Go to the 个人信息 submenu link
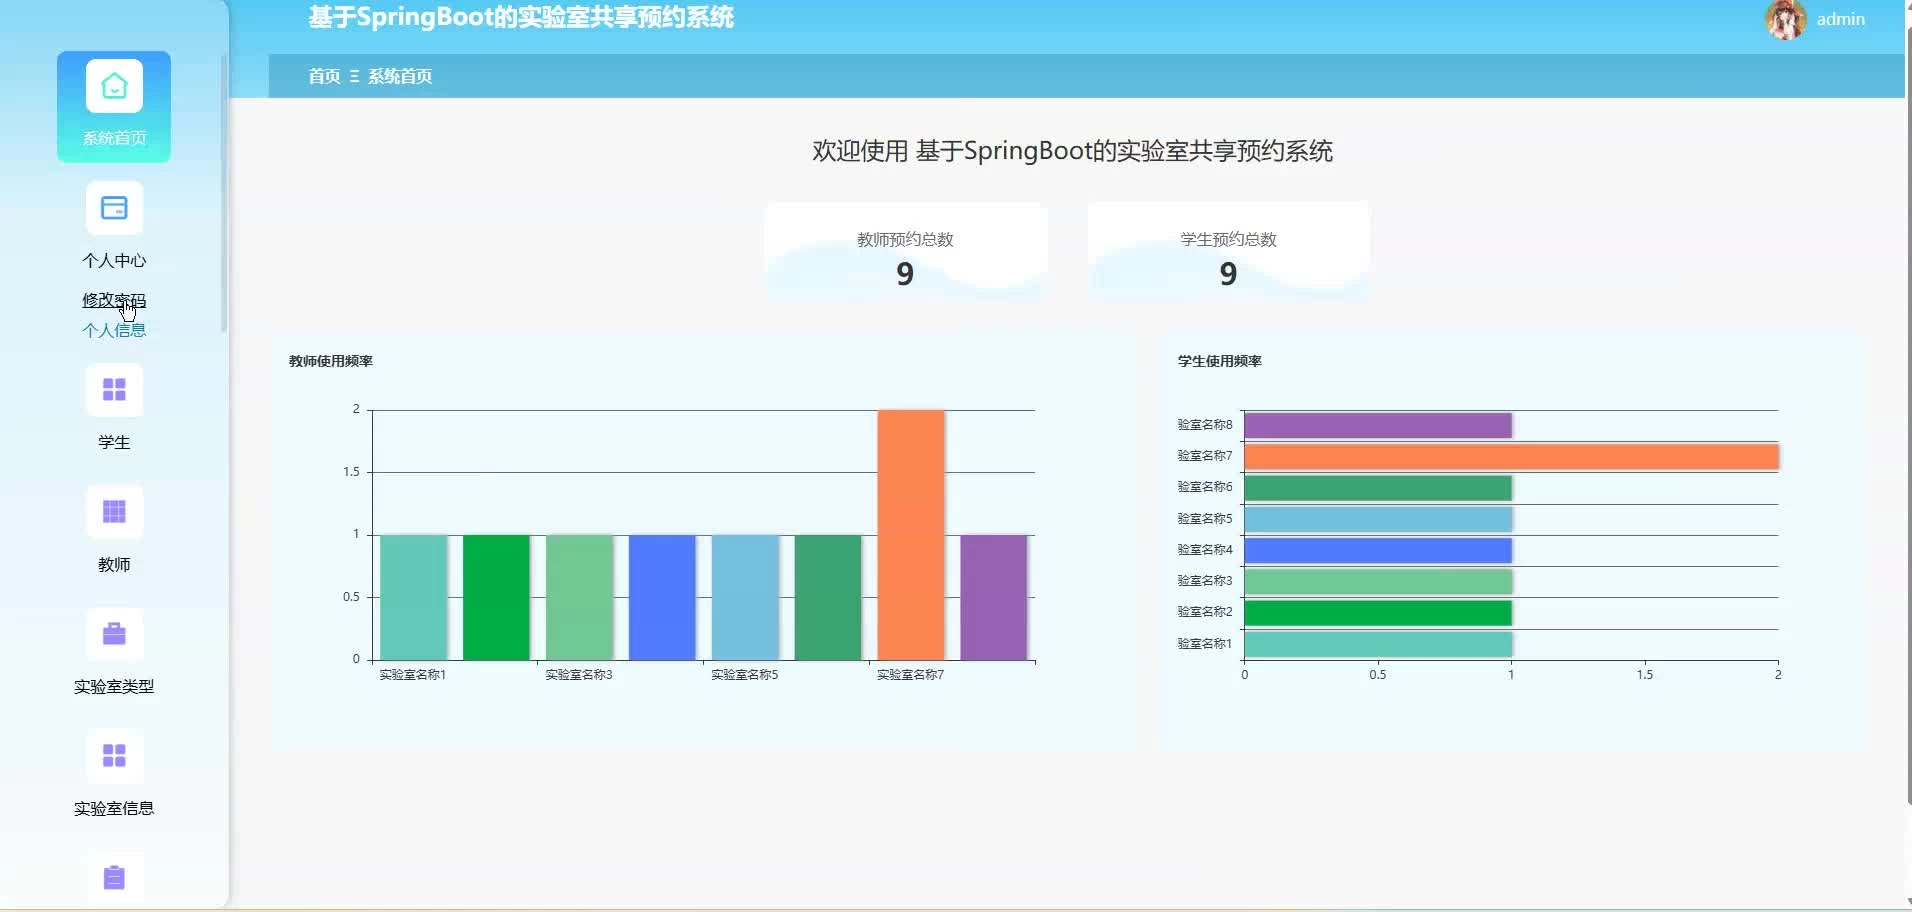Image resolution: width=1912 pixels, height=912 pixels. click(x=114, y=330)
